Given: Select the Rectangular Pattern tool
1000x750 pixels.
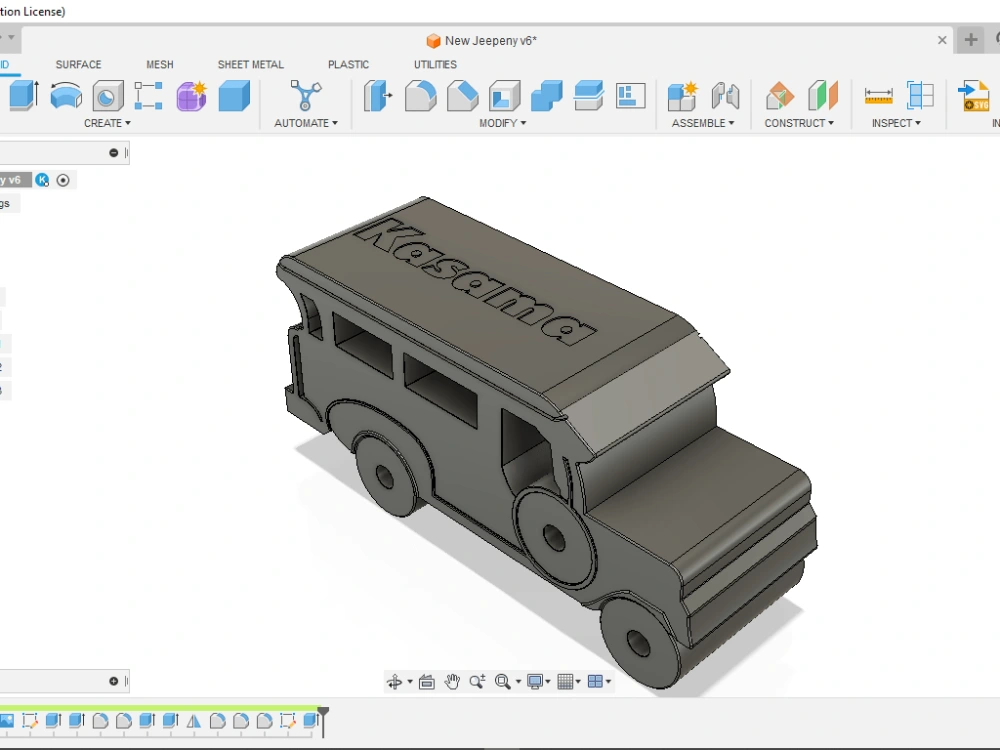Looking at the screenshot, I should tap(149, 96).
